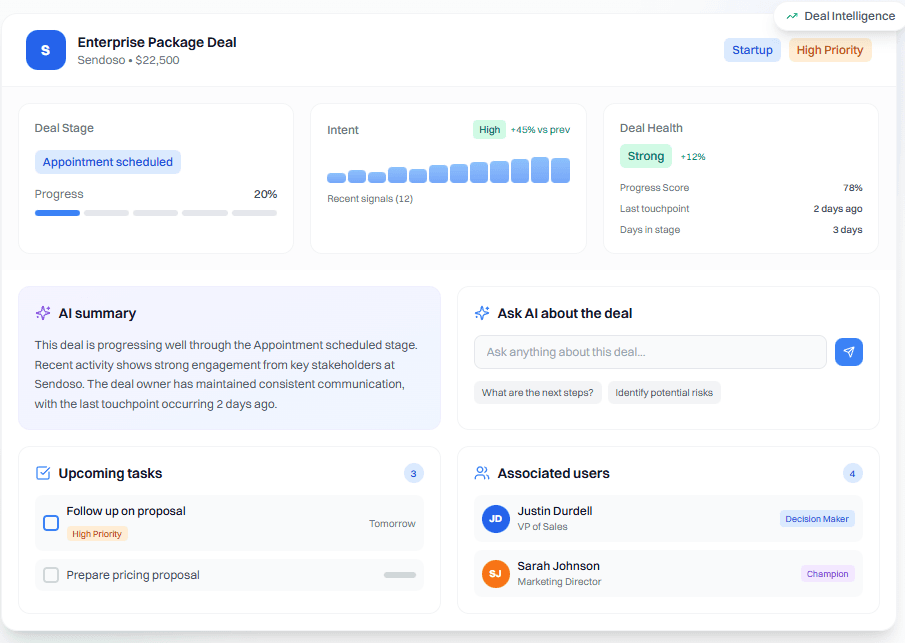Click the AI summary sparkles icon
This screenshot has width=905, height=643.
click(42, 313)
